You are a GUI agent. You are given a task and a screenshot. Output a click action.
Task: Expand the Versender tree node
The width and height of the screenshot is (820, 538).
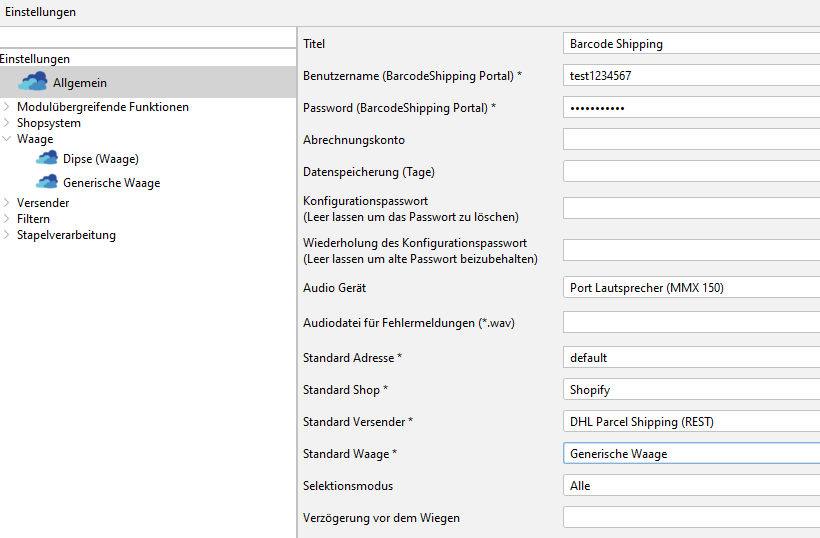click(x=7, y=203)
